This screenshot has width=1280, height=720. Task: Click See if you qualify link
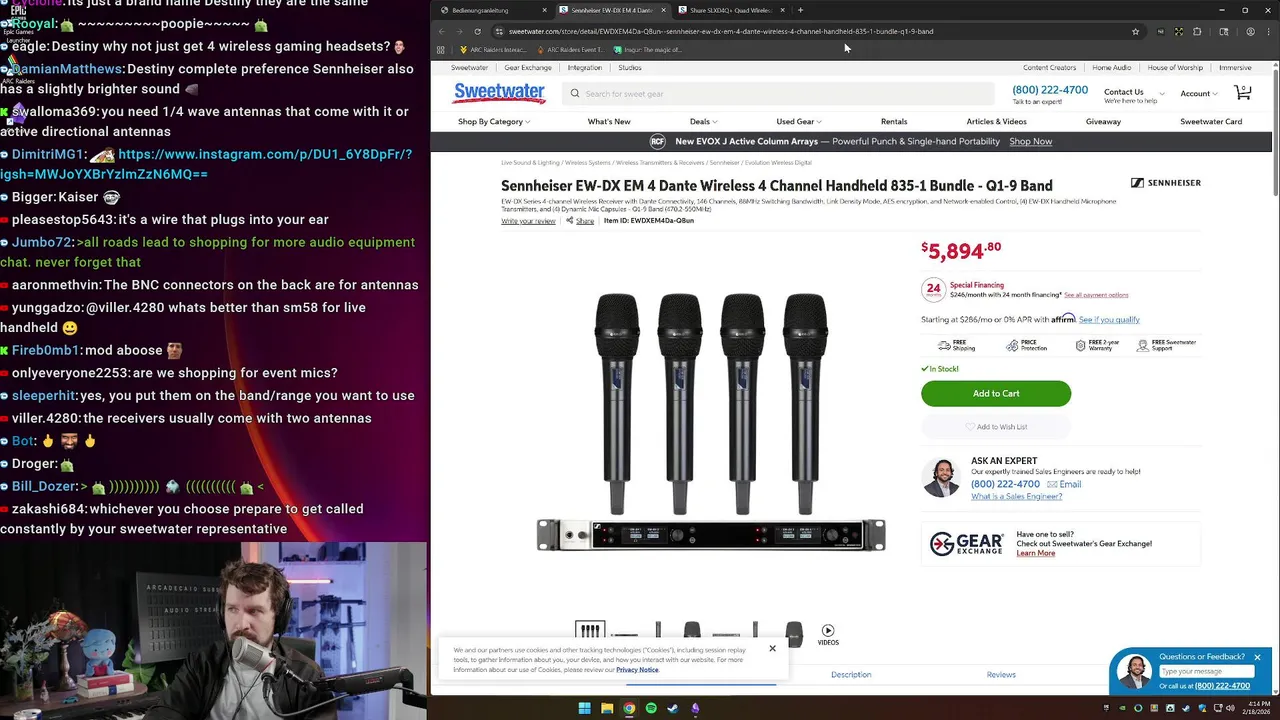click(x=1109, y=320)
